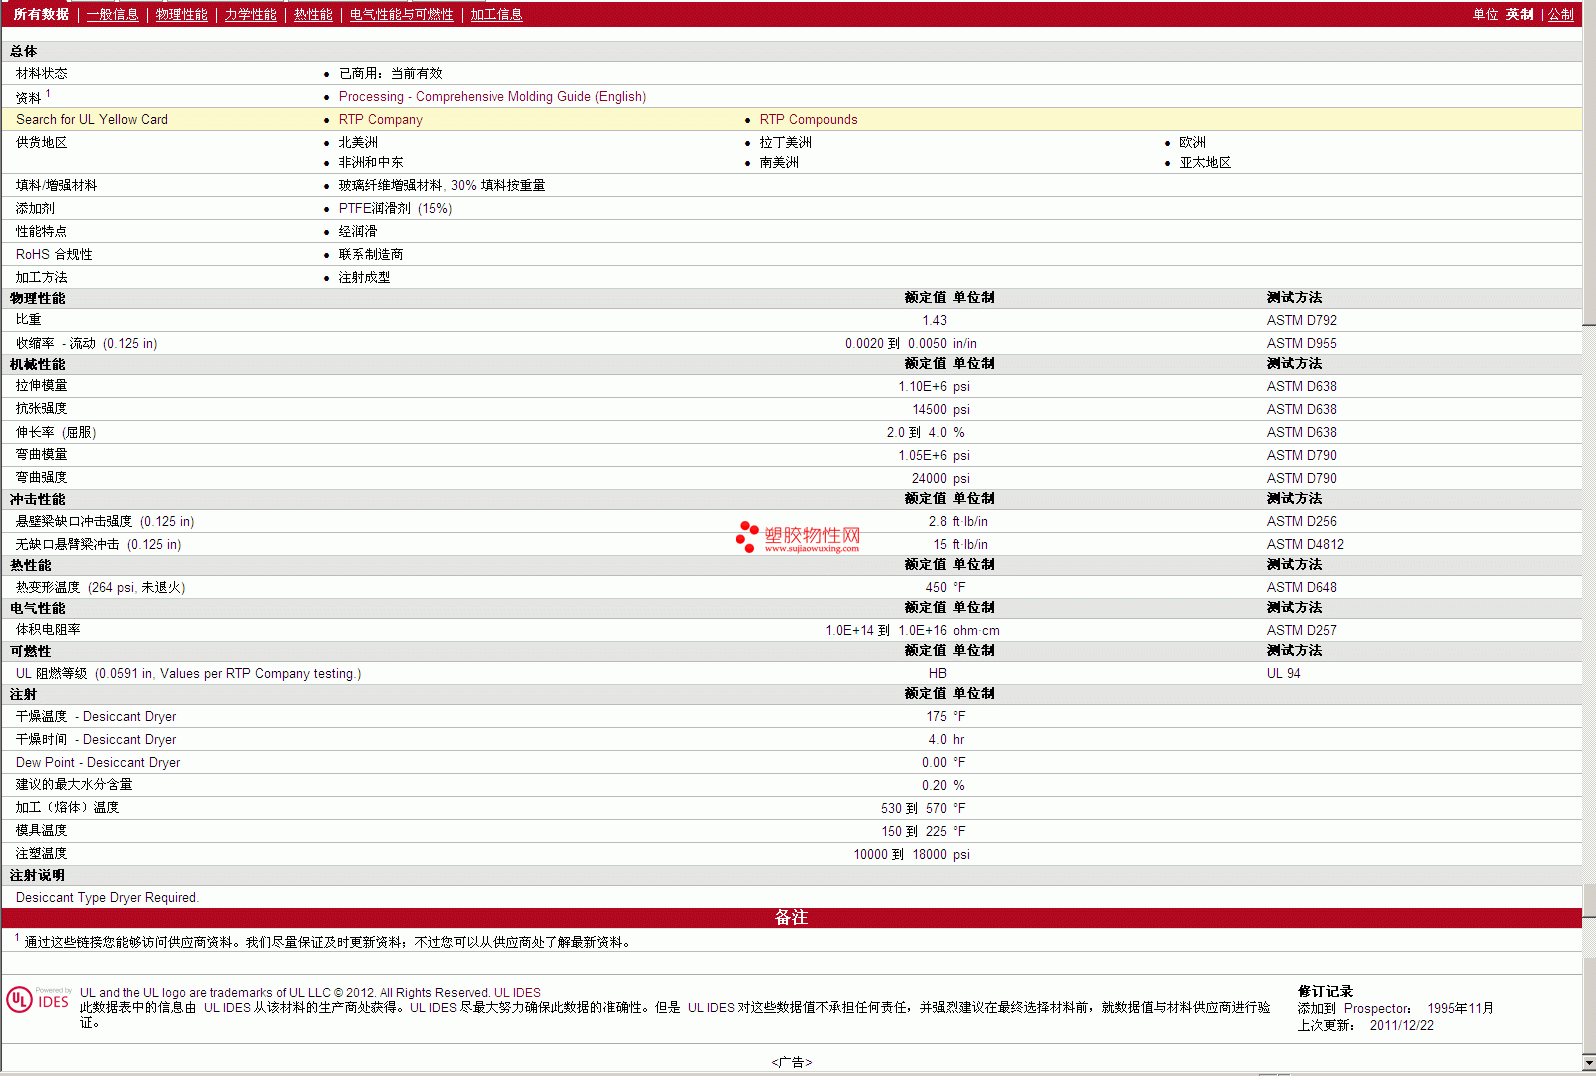Open the RTP Compounds link

click(x=808, y=120)
